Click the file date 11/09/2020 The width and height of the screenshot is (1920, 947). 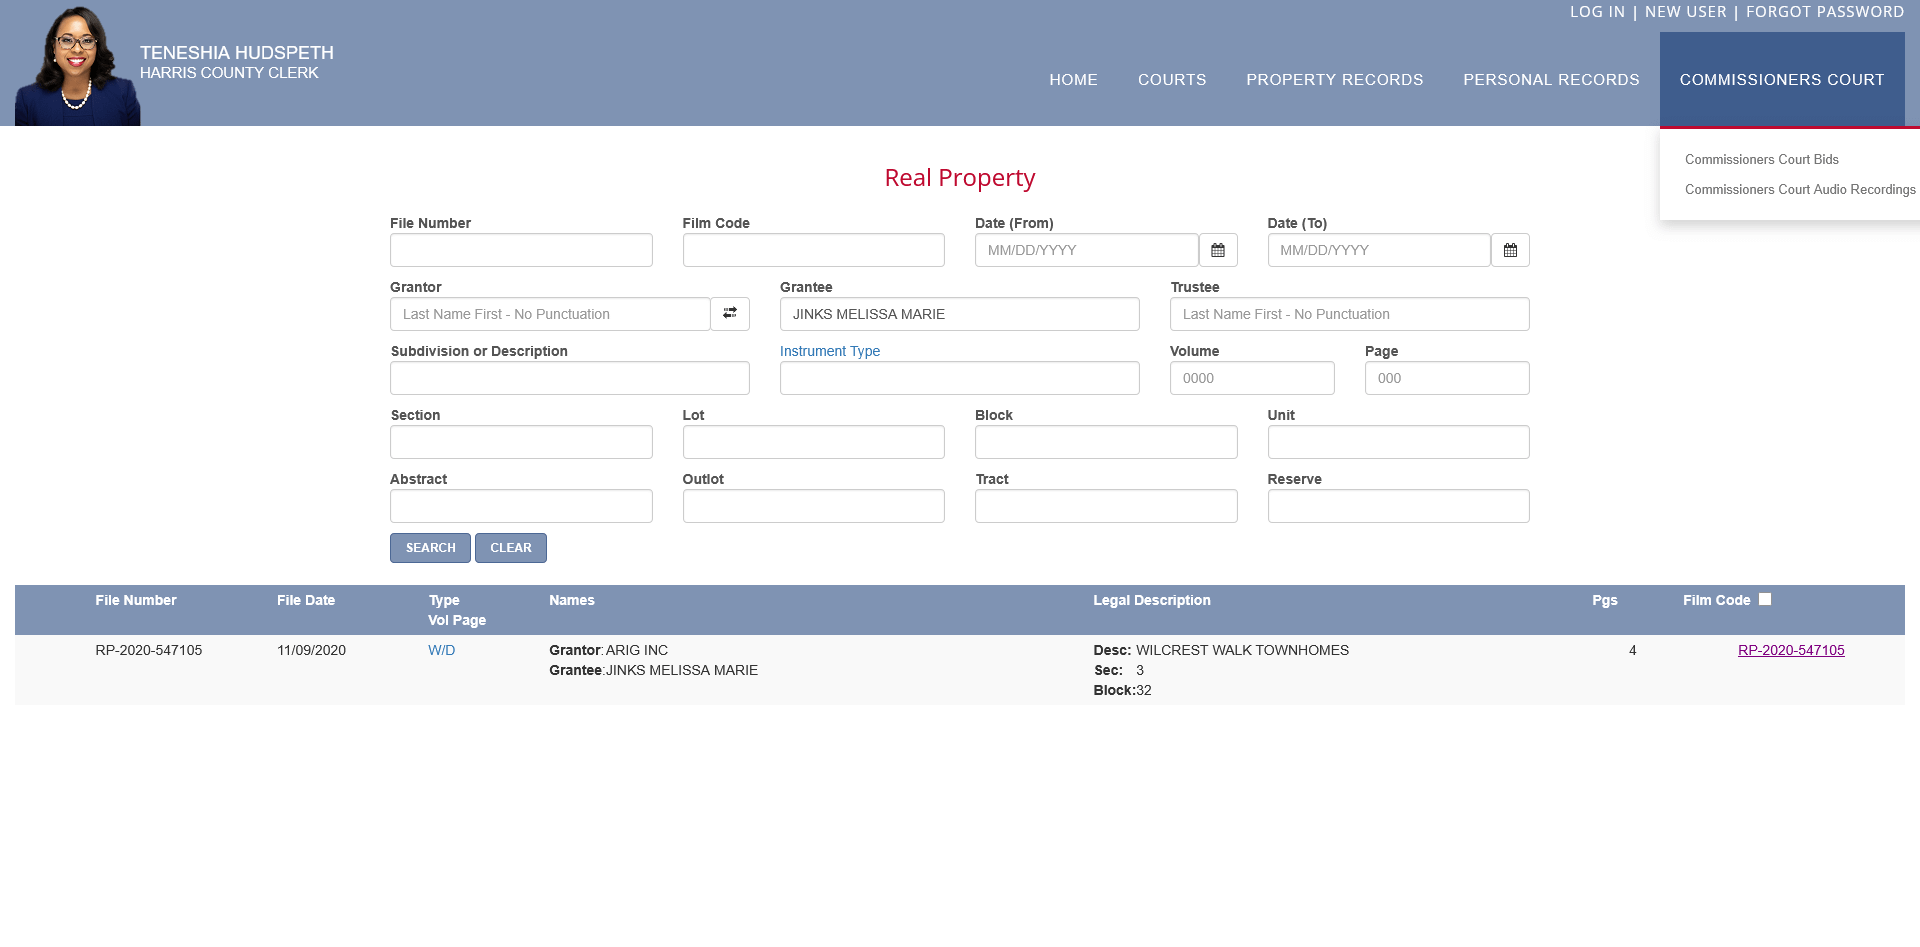click(x=311, y=650)
